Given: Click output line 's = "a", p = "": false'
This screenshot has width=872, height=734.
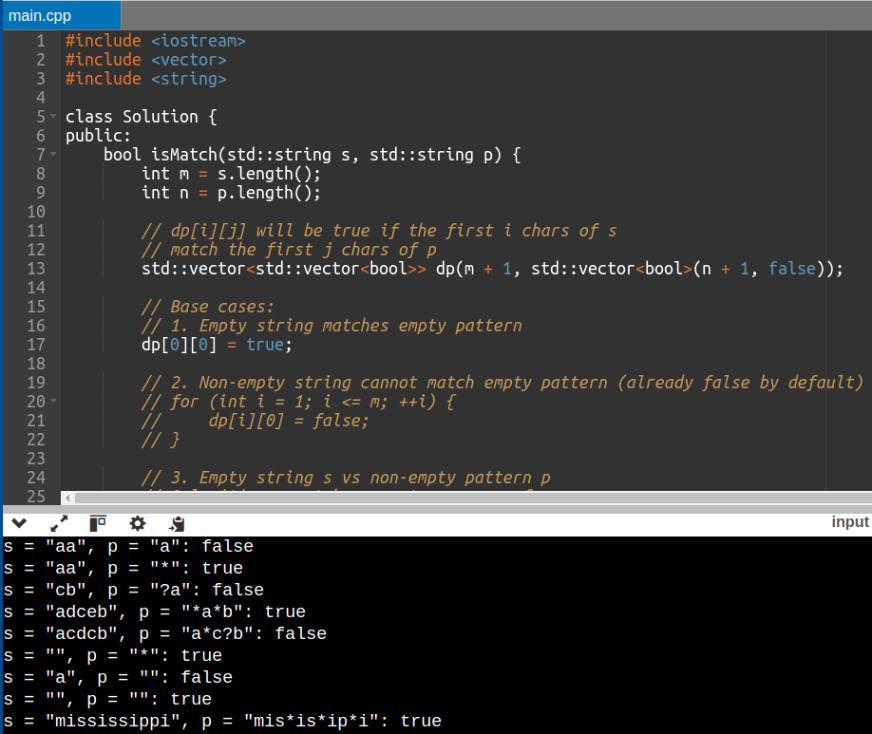Looking at the screenshot, I should (118, 677).
